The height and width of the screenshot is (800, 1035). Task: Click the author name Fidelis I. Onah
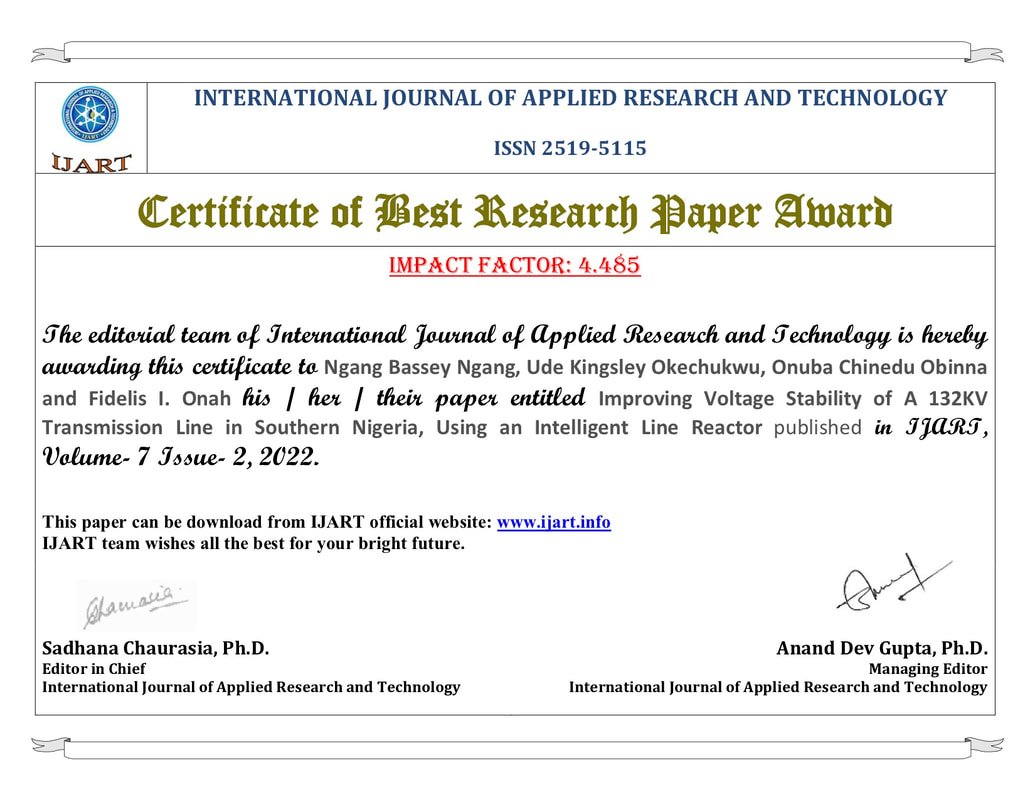click(160, 399)
